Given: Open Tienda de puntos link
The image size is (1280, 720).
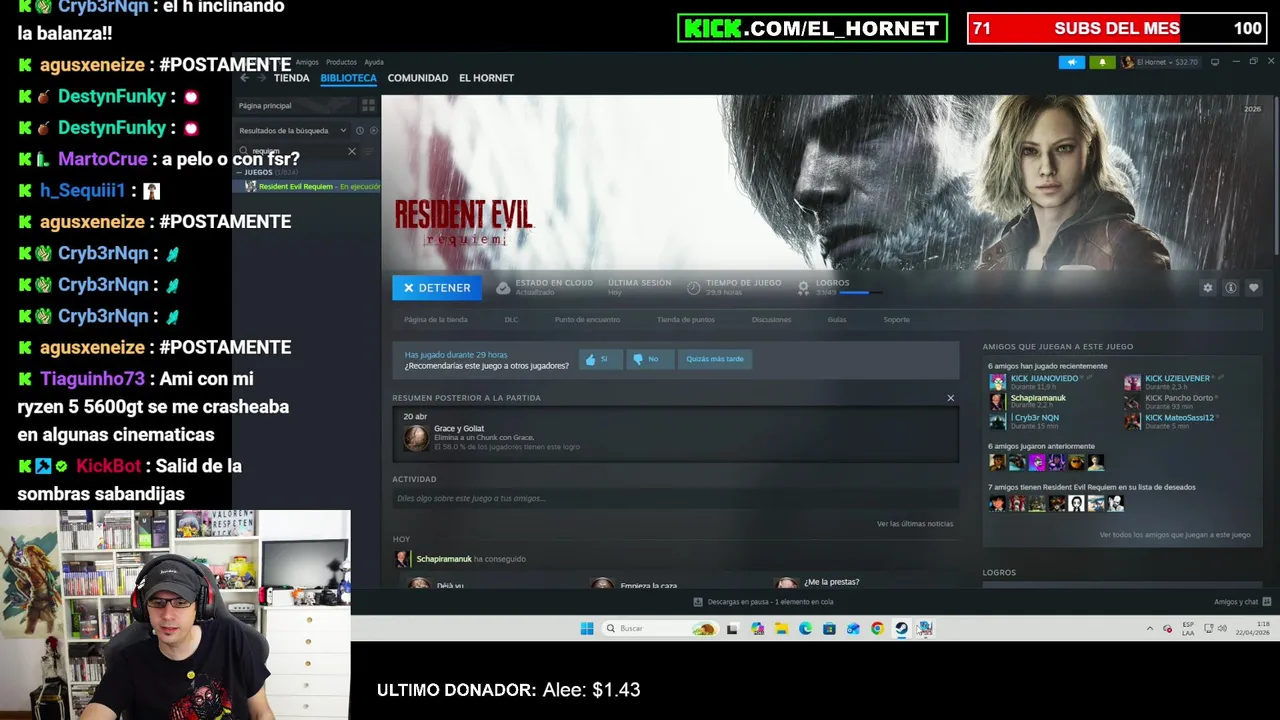Looking at the screenshot, I should 686,320.
